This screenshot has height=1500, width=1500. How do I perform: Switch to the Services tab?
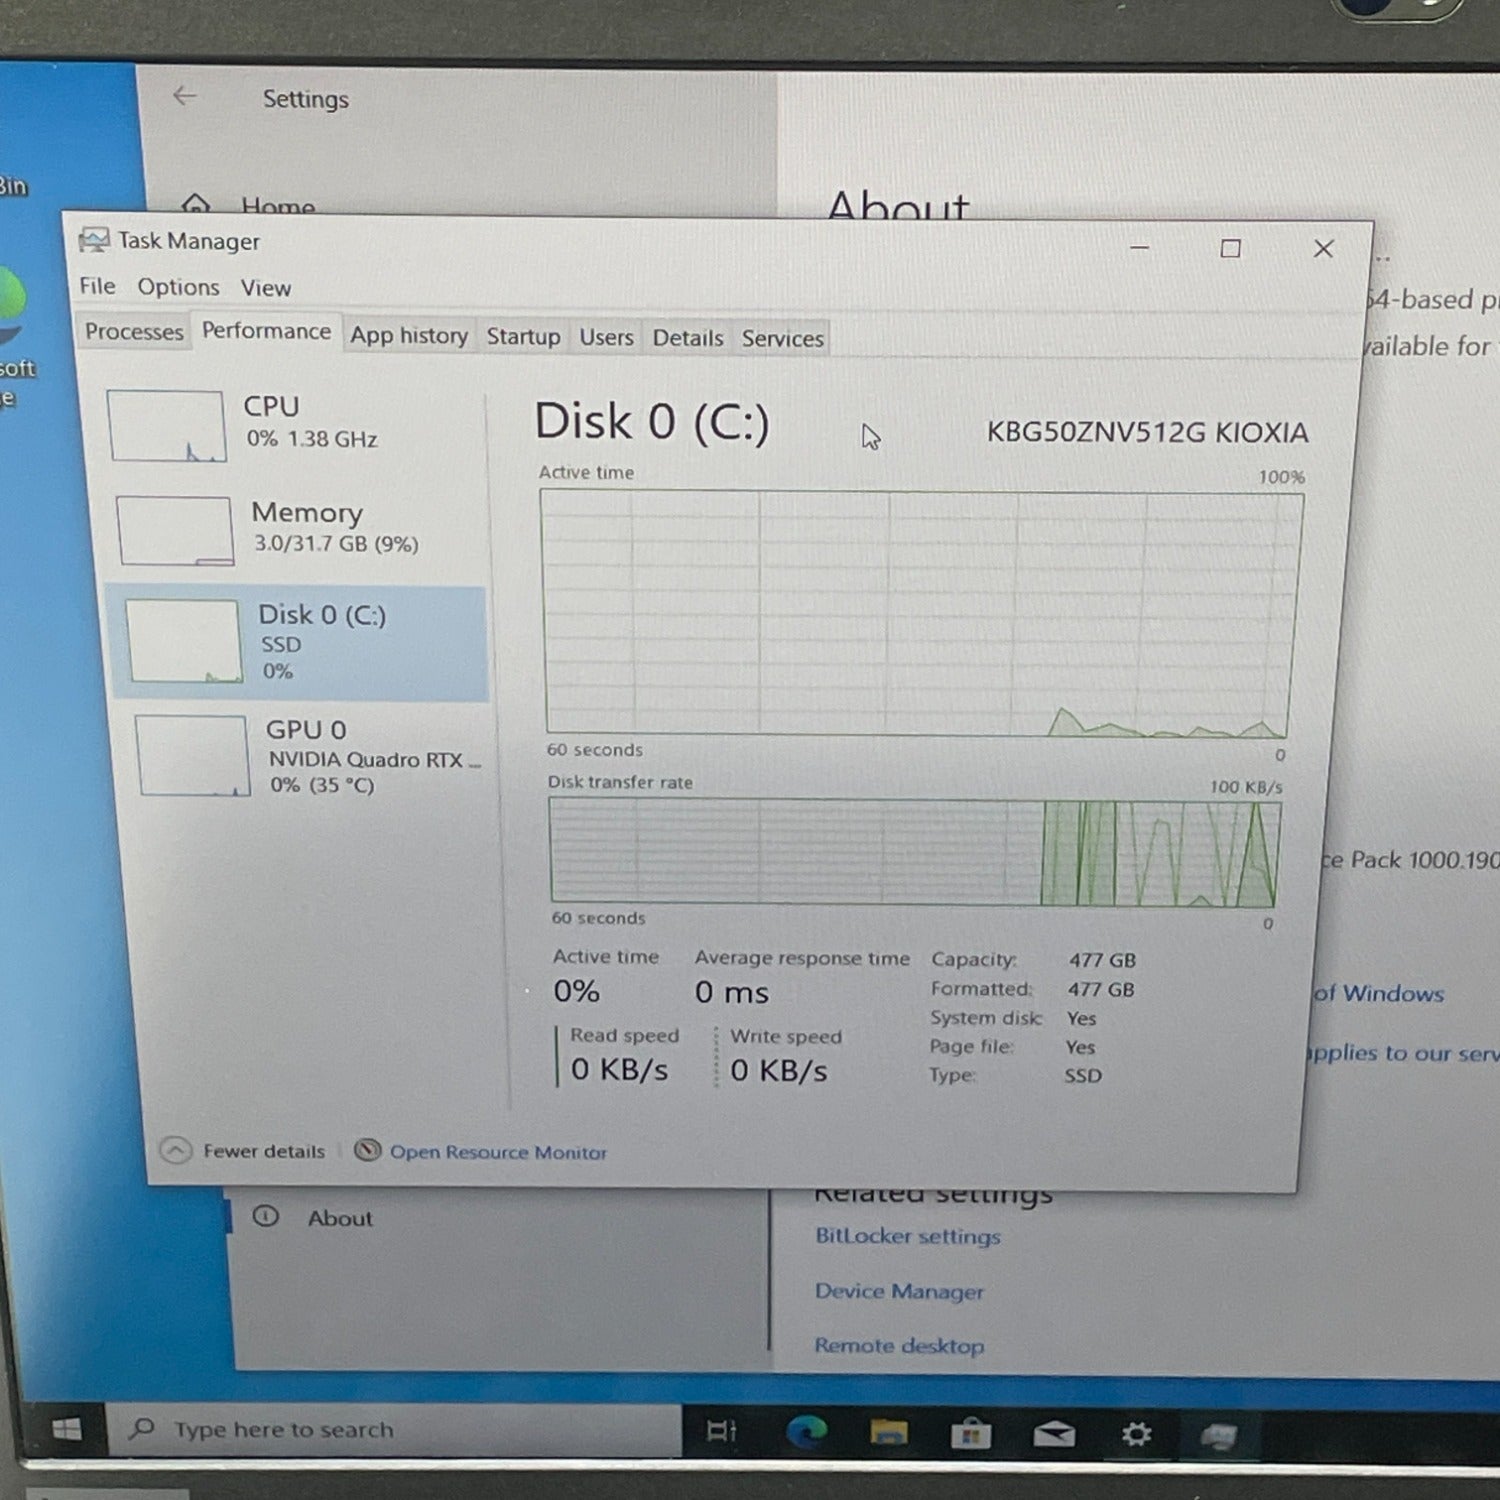(782, 339)
